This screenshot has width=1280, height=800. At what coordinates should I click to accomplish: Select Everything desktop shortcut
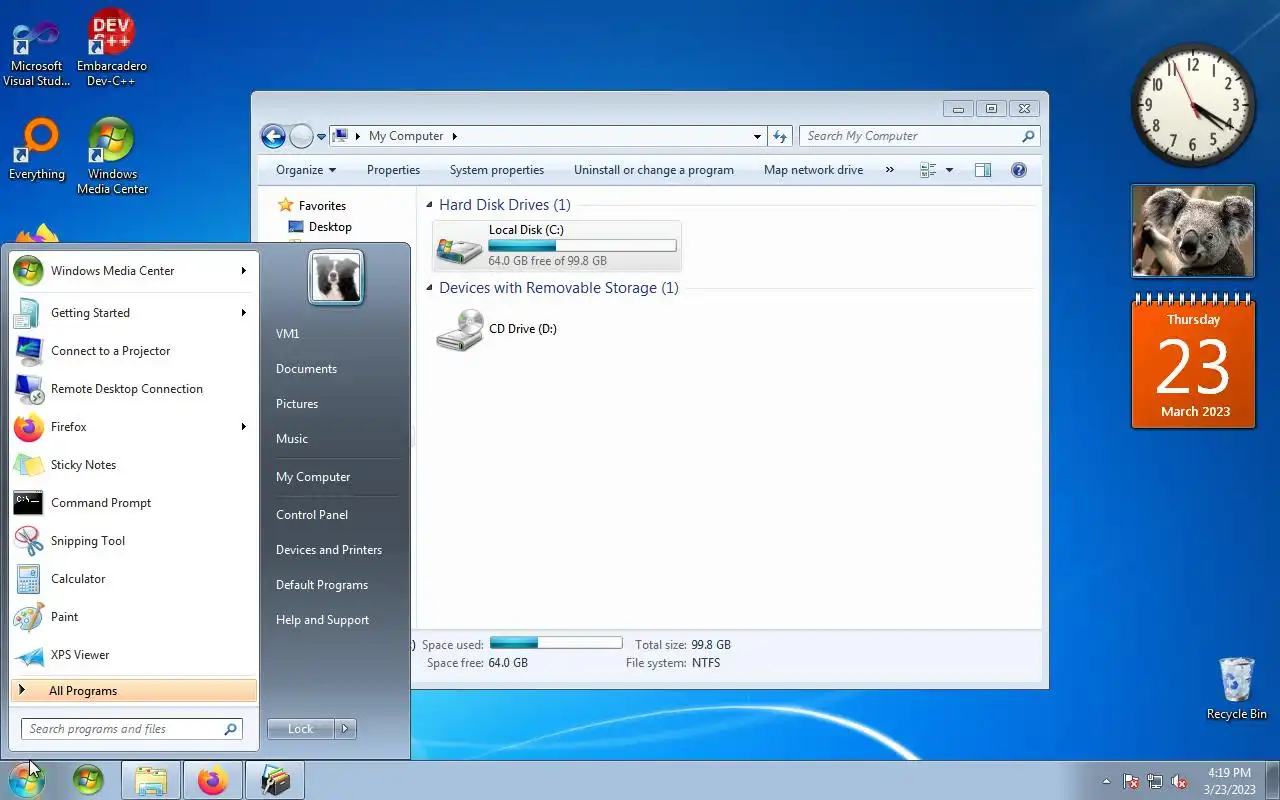pyautogui.click(x=37, y=150)
